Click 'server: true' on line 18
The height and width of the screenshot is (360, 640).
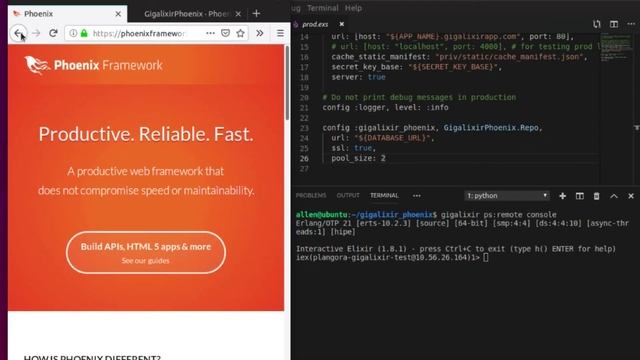click(358, 77)
